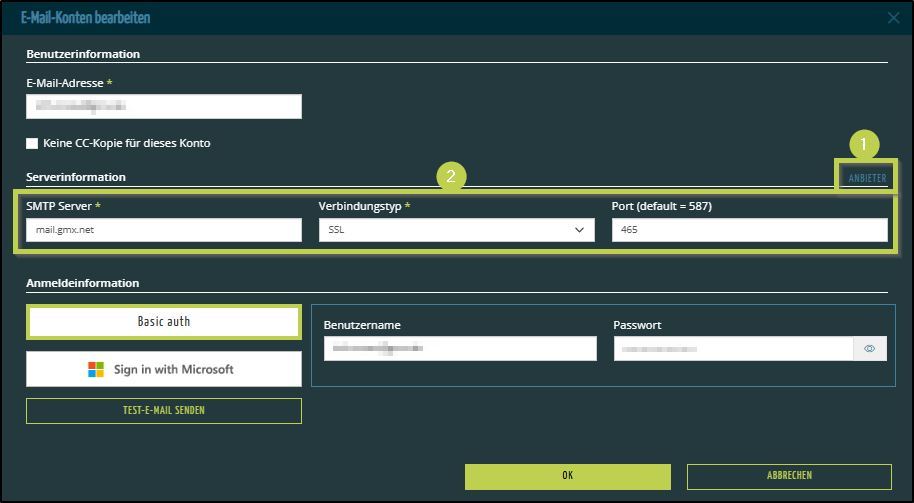The width and height of the screenshot is (914, 503).
Task: Open the ANBIETER provider link
Action: click(867, 178)
